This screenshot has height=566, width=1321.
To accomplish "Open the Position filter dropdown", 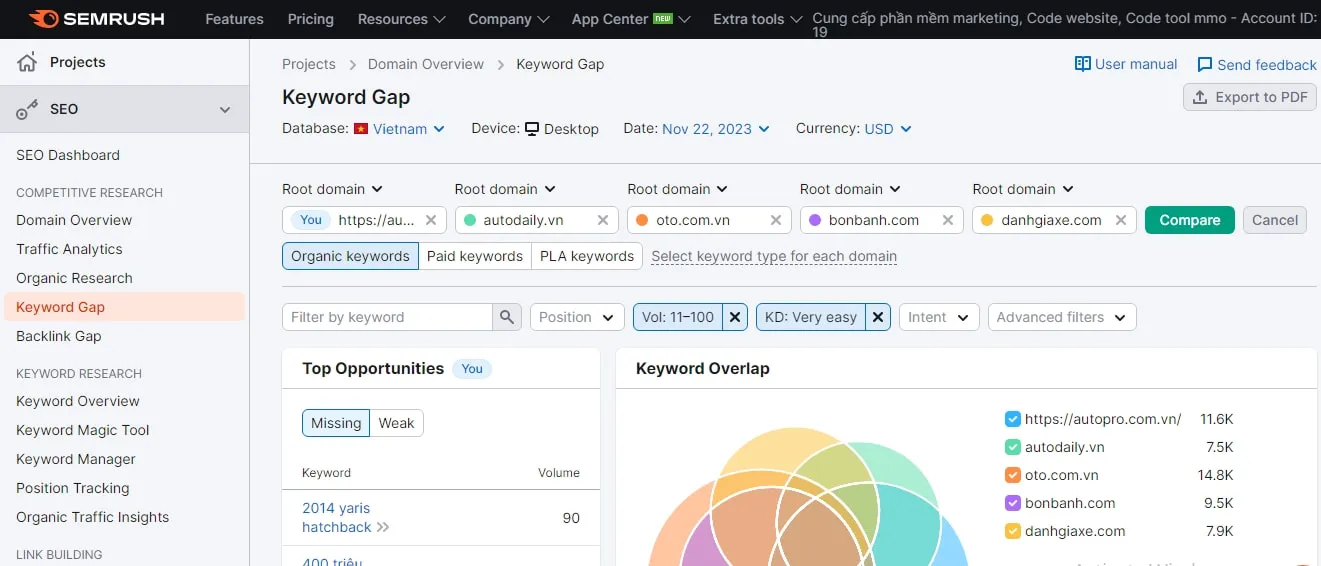I will tap(577, 317).
